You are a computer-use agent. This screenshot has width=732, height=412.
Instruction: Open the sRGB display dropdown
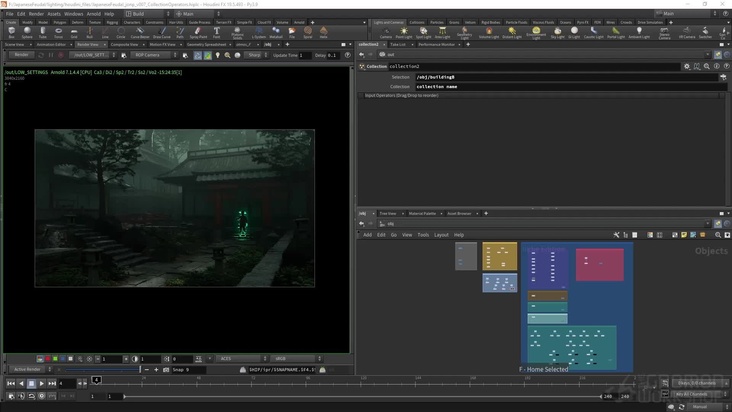297,359
